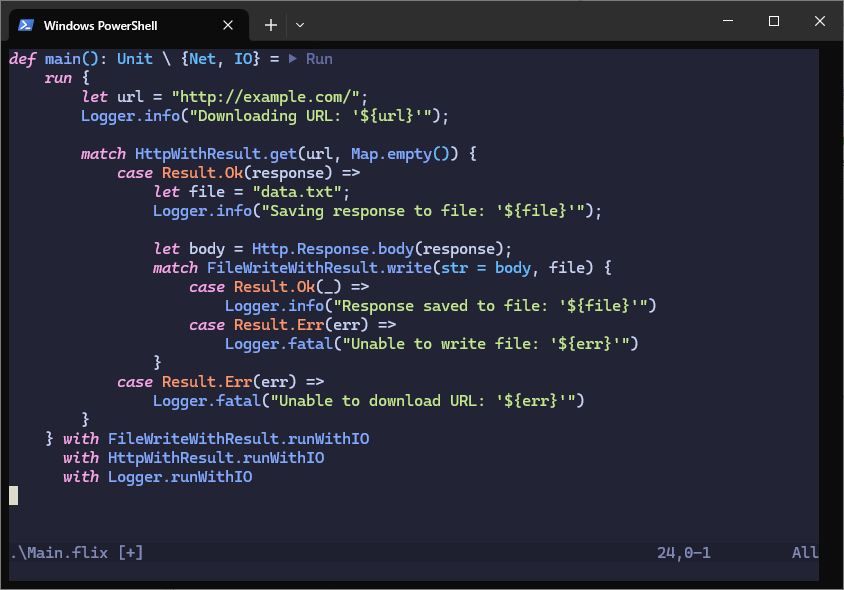Click 'Logger.fatal' on the write file line
Screen dimensions: 844x590
[279, 343]
